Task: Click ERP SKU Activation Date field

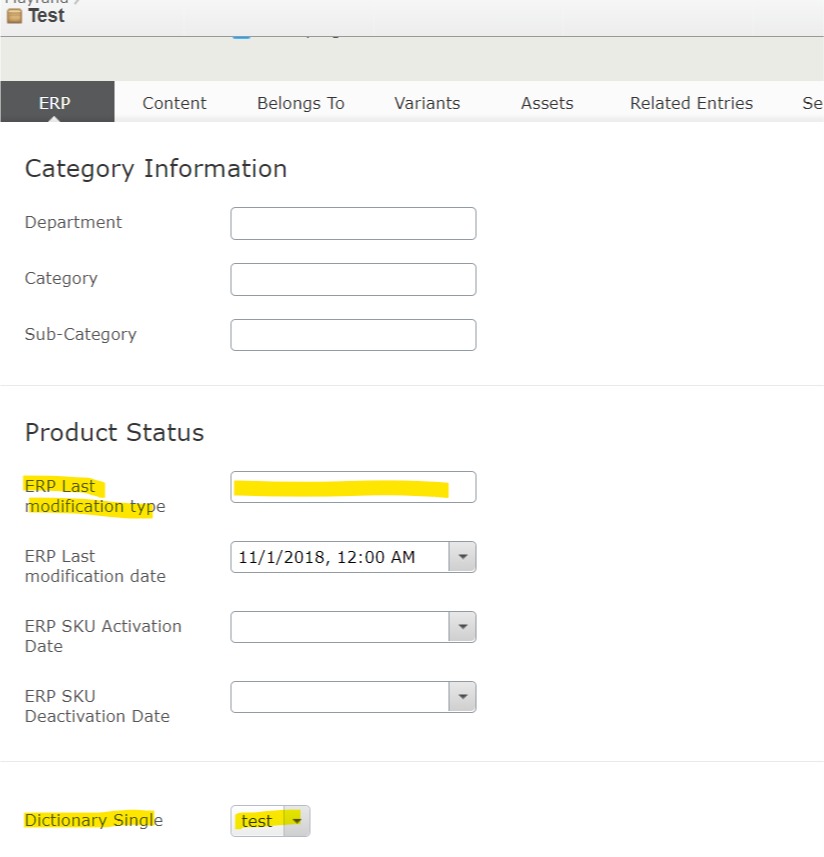Action: [340, 627]
